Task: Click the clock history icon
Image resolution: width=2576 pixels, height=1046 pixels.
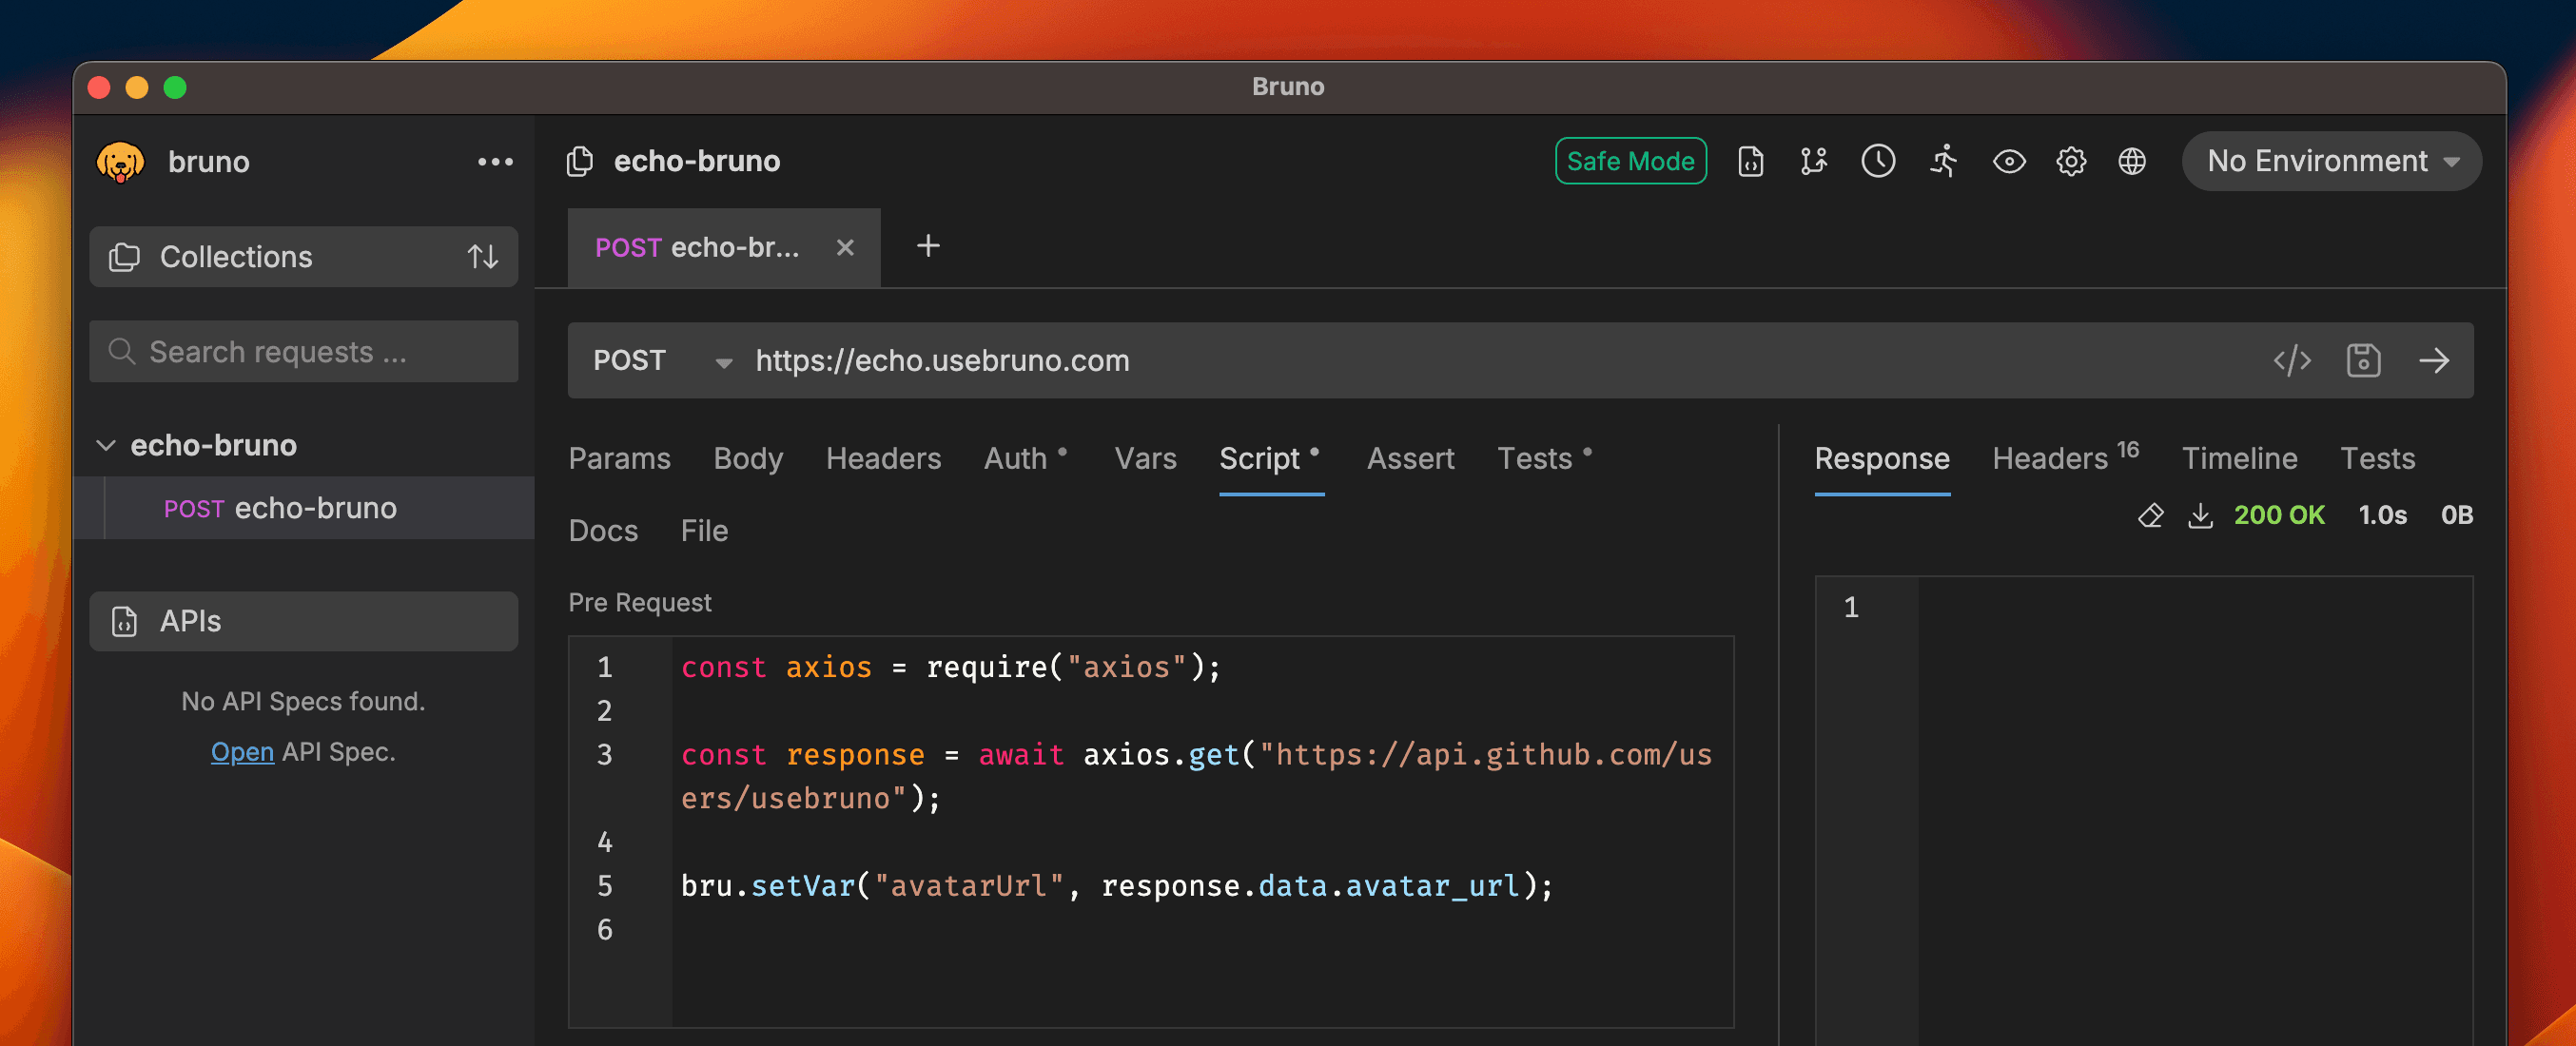Action: coord(1877,161)
